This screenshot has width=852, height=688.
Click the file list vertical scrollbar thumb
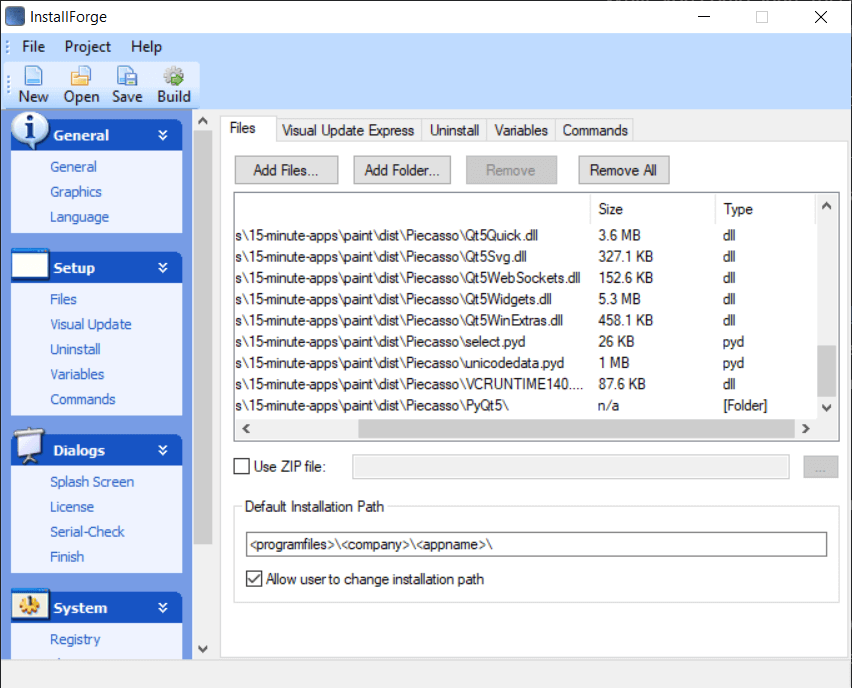coord(826,371)
